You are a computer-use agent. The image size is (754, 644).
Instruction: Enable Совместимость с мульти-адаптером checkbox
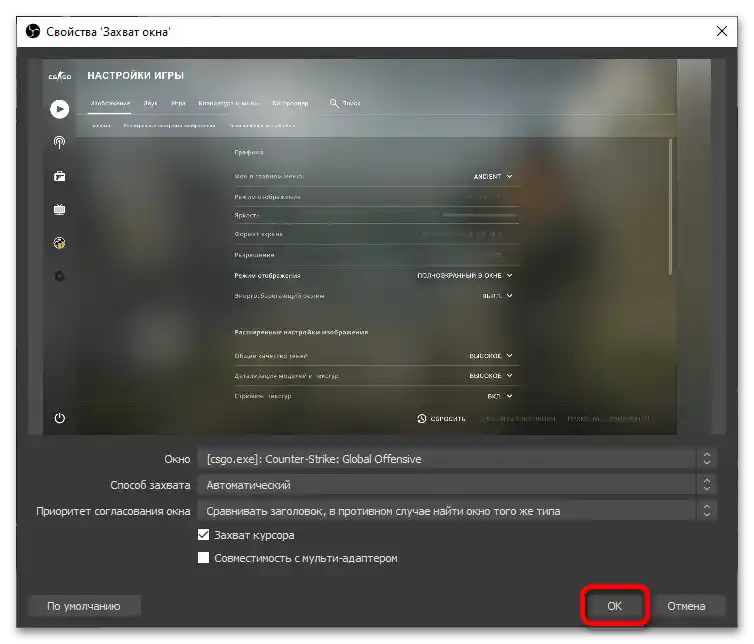click(203, 557)
